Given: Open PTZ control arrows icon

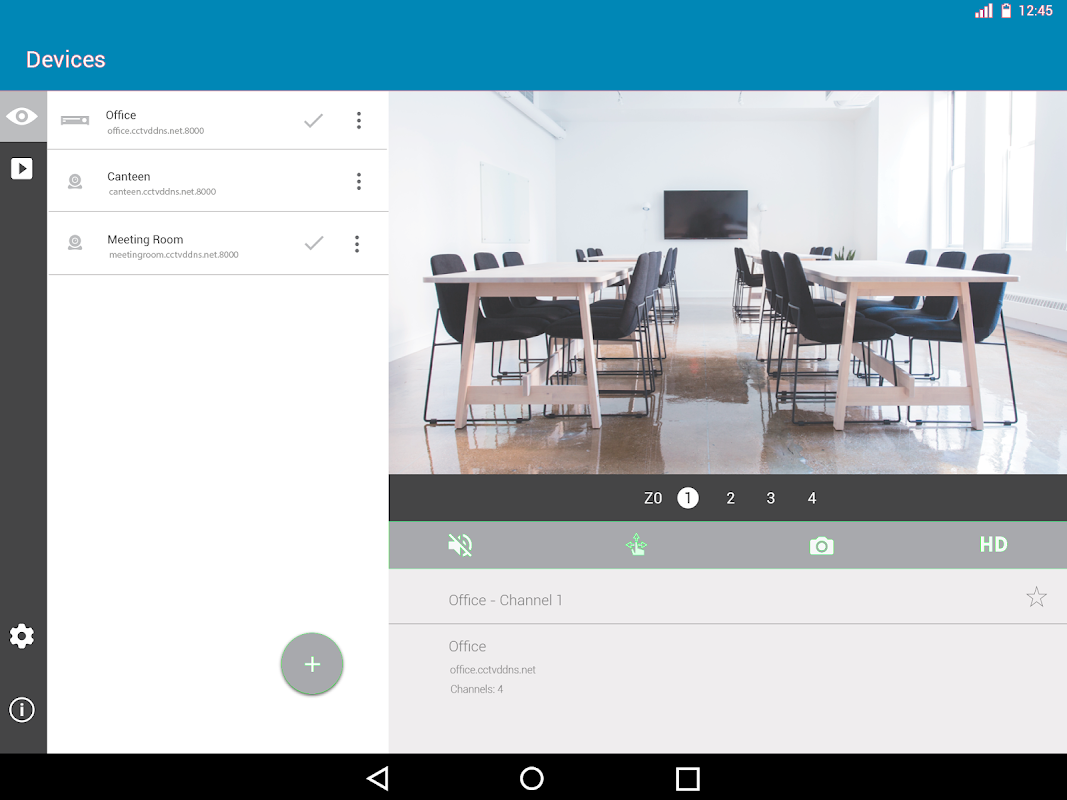Looking at the screenshot, I should [636, 545].
